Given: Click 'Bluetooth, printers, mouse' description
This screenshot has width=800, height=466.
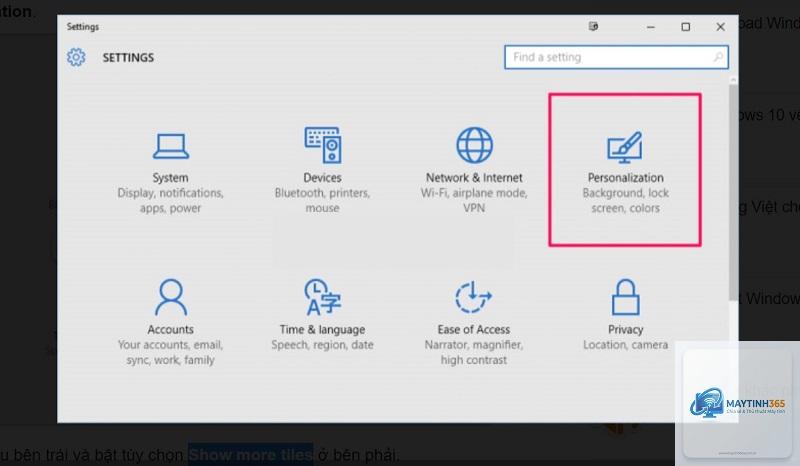Looking at the screenshot, I should coord(322,201).
